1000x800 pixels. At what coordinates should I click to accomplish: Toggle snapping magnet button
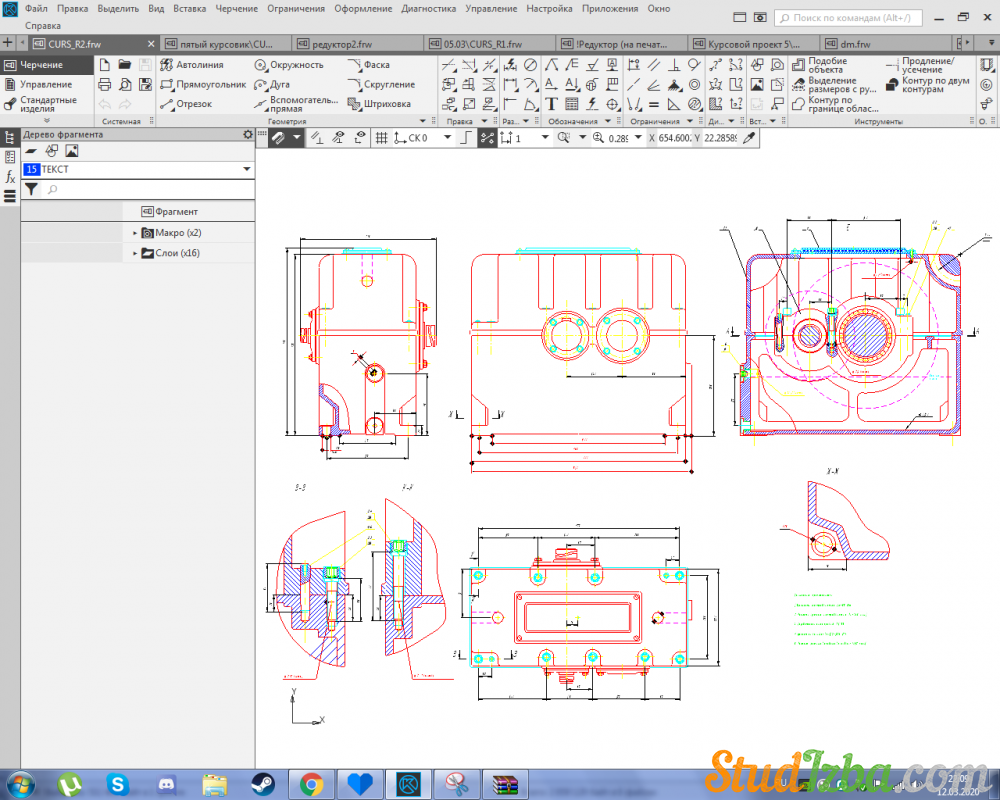pyautogui.click(x=279, y=138)
